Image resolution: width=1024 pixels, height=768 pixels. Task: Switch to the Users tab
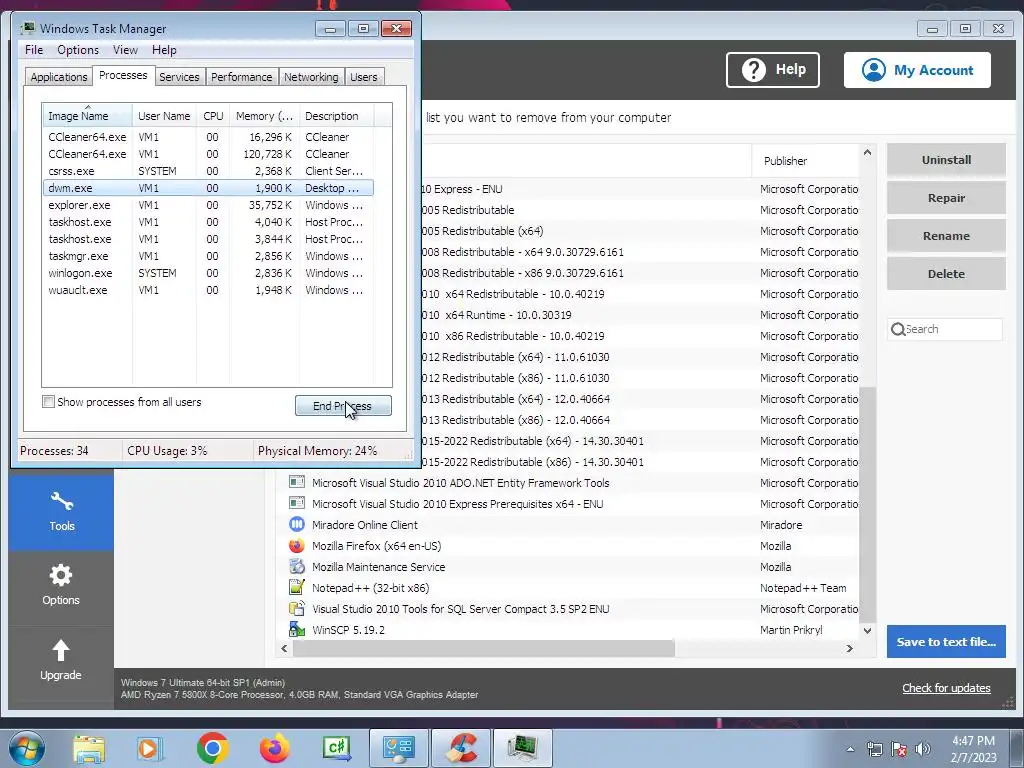point(364,77)
